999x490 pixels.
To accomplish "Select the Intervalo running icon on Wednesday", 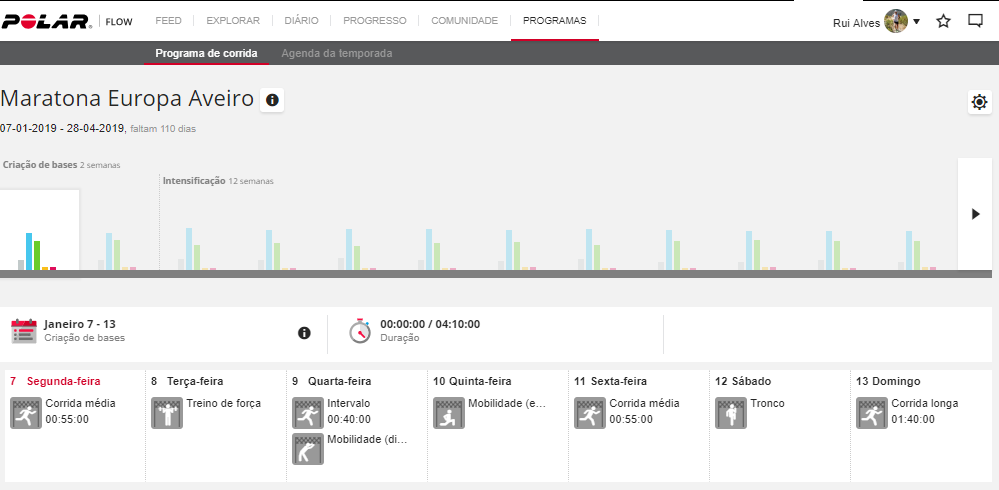I will (x=308, y=412).
